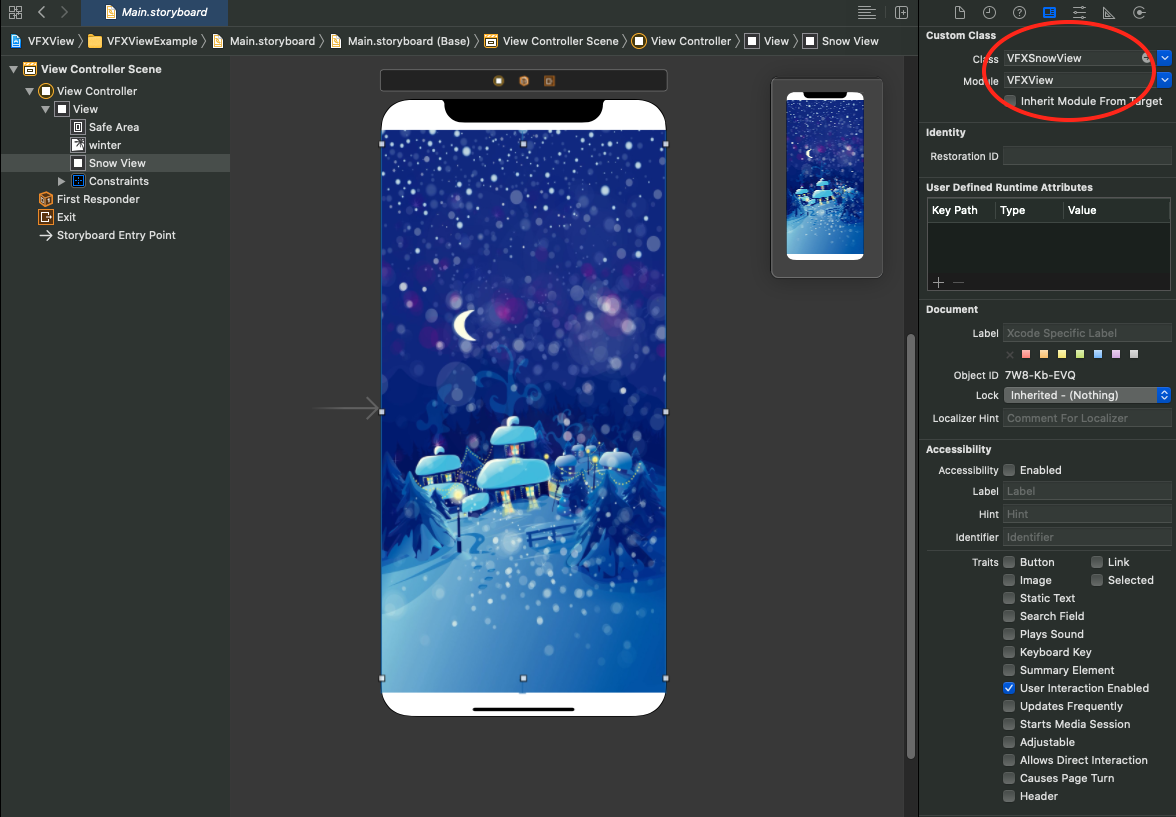
Task: Add a user defined runtime attribute
Action: pos(938,282)
